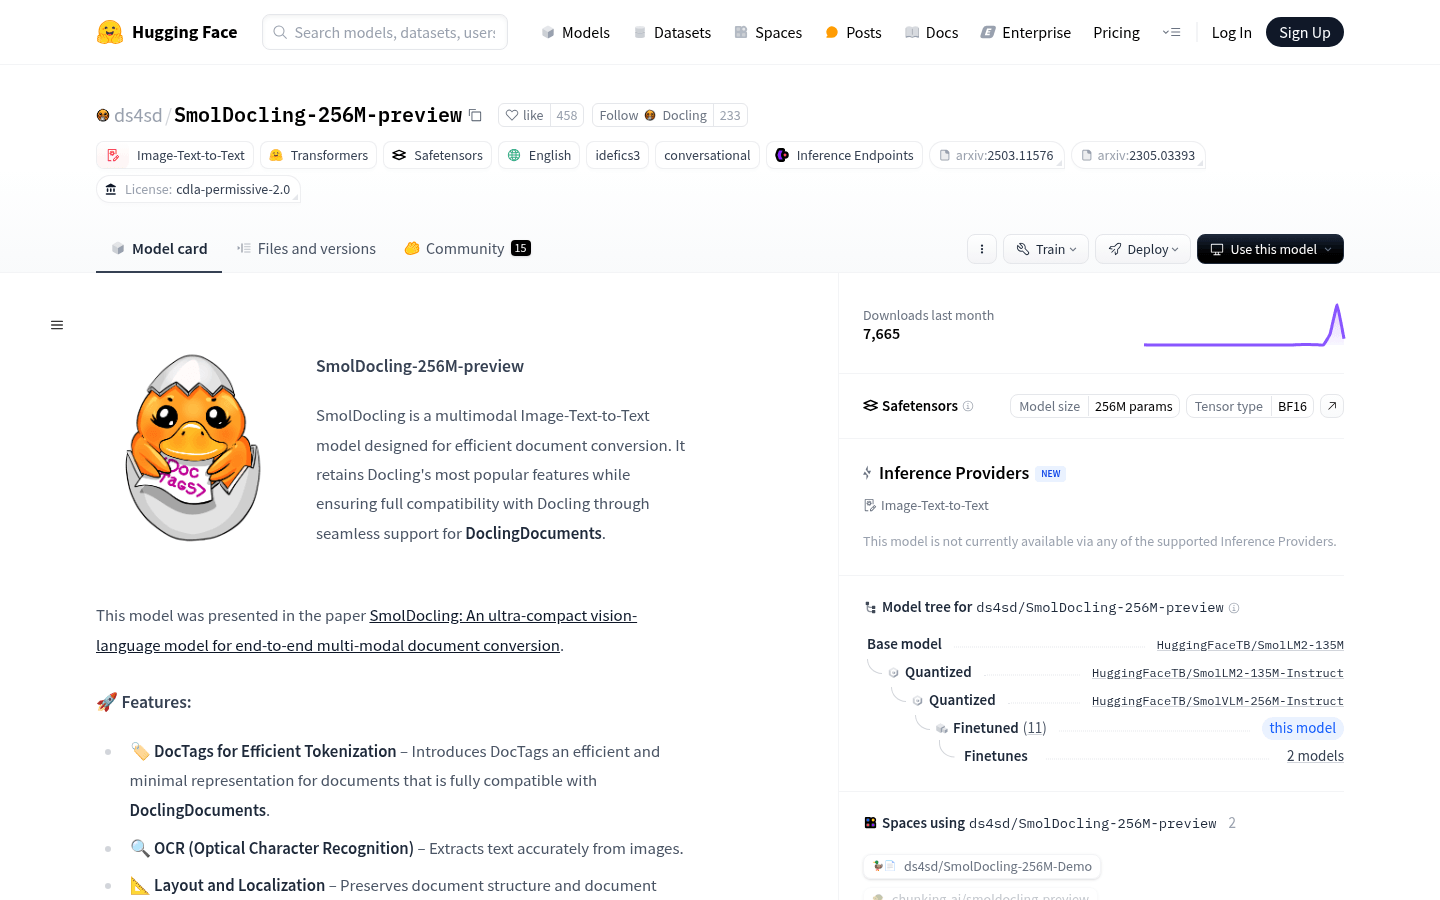Open the safetensors viewer arrow icon
1440x900 pixels.
[x=1332, y=406]
